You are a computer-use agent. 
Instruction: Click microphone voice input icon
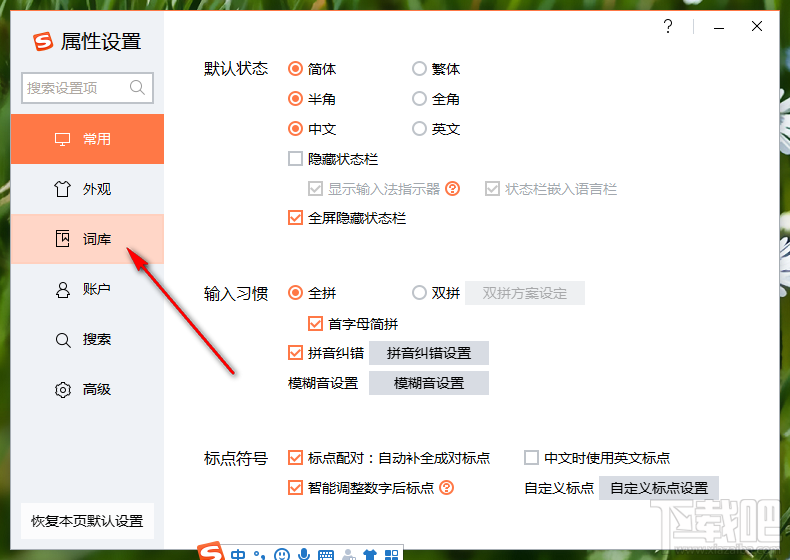pyautogui.click(x=304, y=554)
